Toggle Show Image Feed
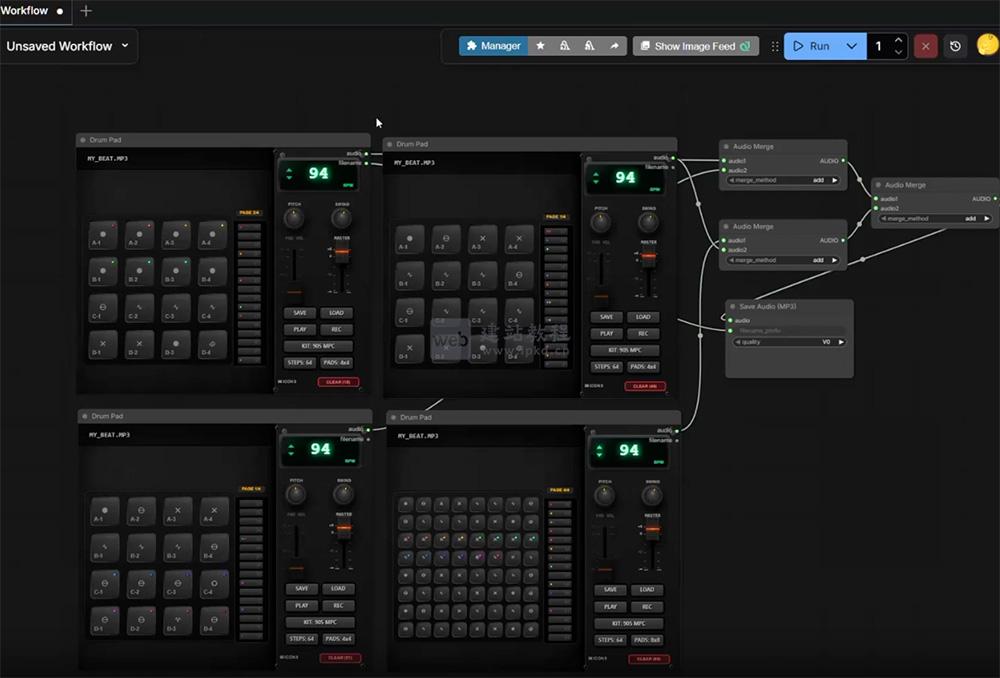Viewport: 1000px width, 678px height. pos(695,46)
